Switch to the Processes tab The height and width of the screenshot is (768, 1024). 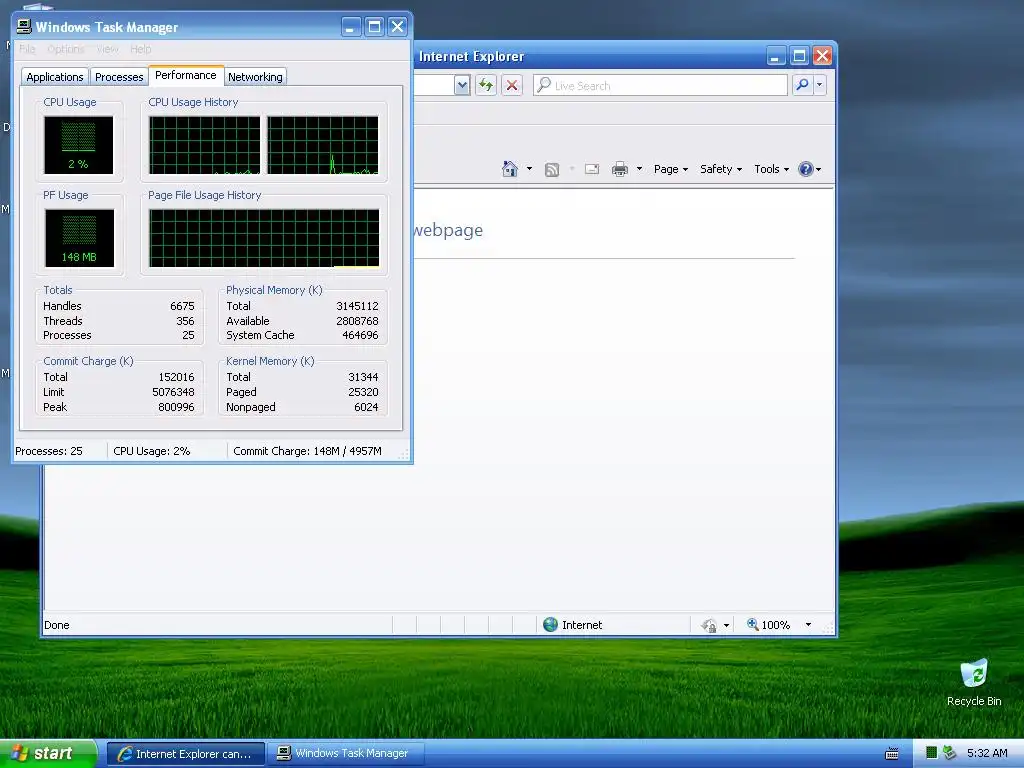119,77
